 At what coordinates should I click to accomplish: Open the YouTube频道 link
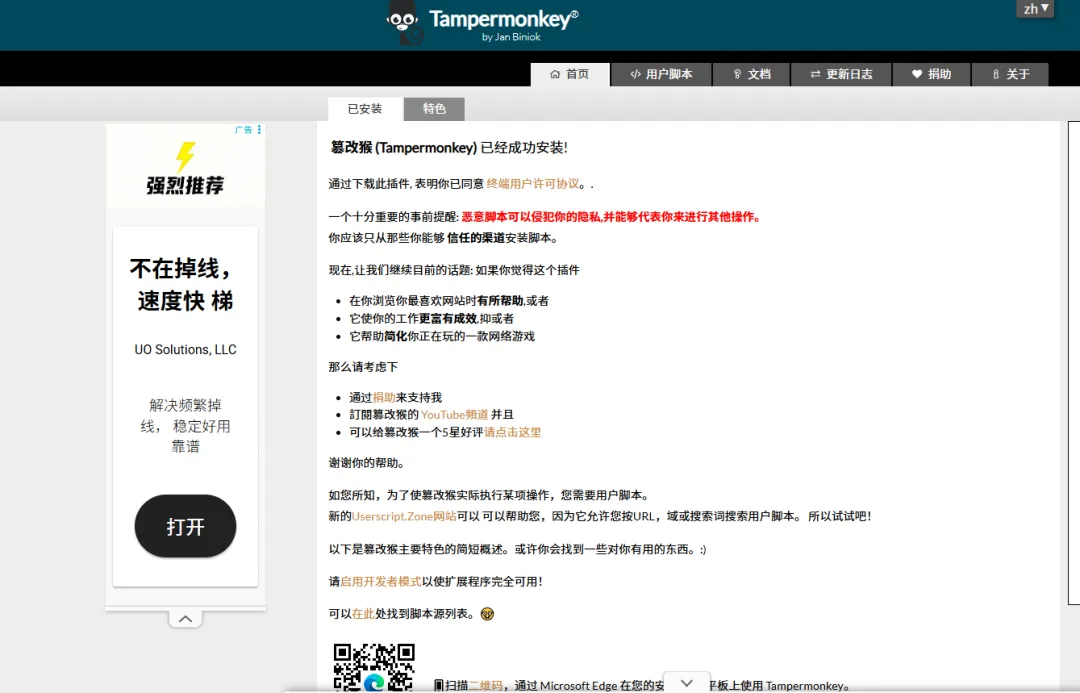[454, 415]
